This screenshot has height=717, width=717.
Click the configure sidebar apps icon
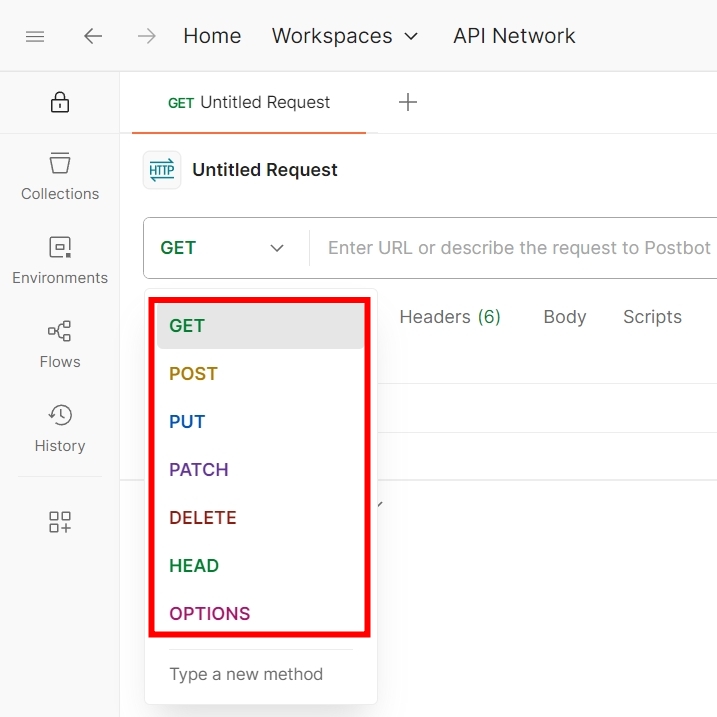[x=60, y=522]
